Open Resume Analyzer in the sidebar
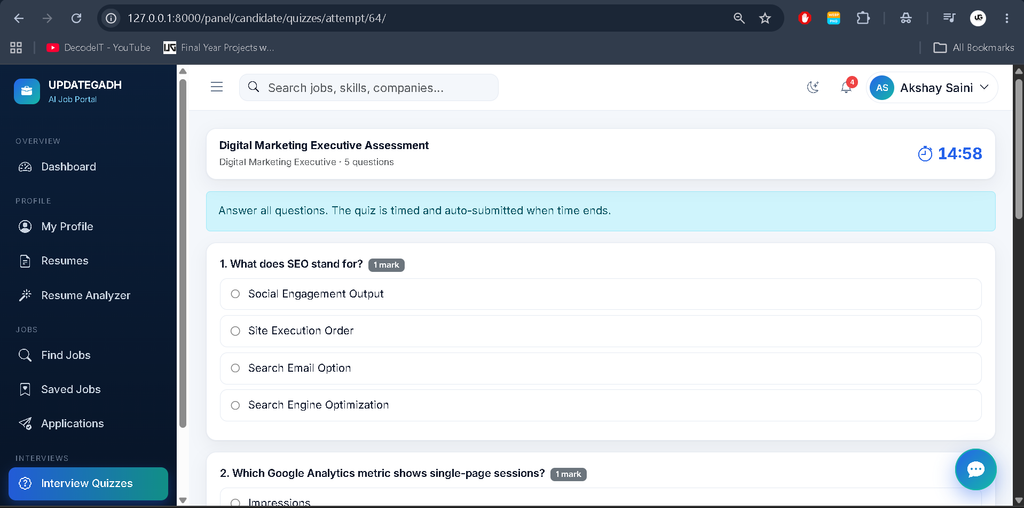Screen dimensions: 1024x508 [x=88, y=295]
